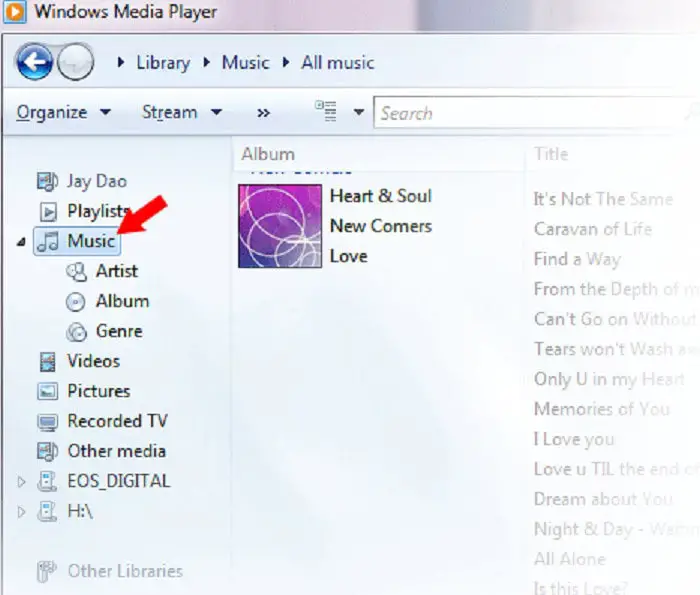Click the View options list icon
The height and width of the screenshot is (595, 700).
pyautogui.click(x=326, y=111)
